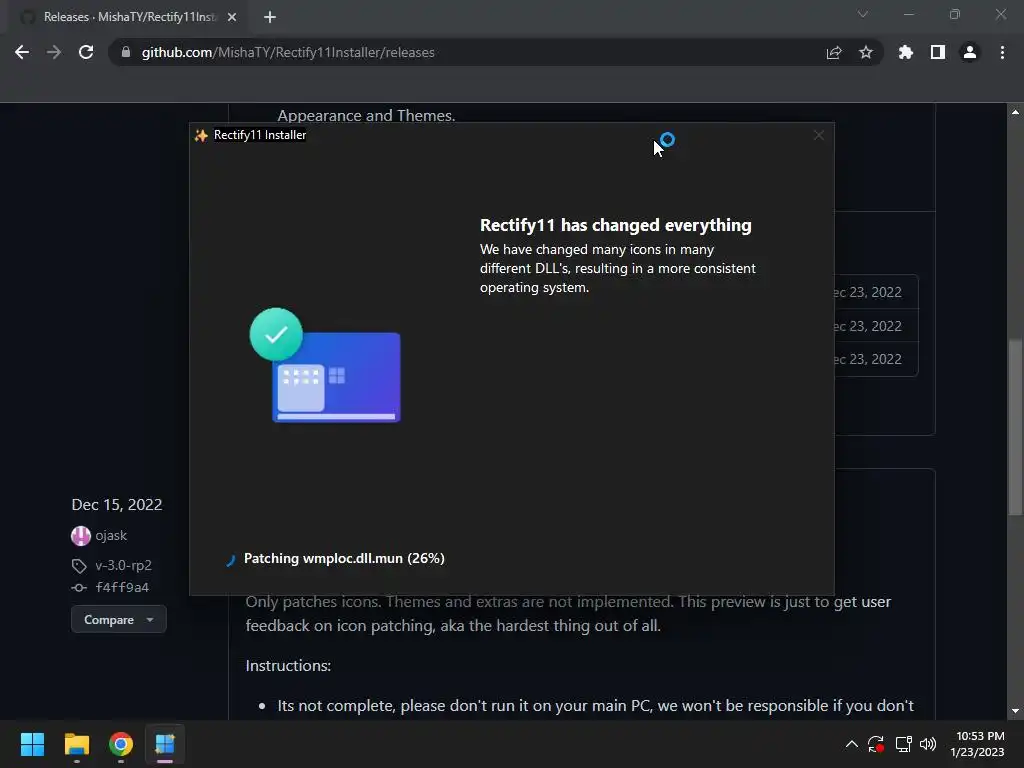This screenshot has width=1024, height=768.
Task: Open File Explorer from taskbar
Action: point(76,744)
